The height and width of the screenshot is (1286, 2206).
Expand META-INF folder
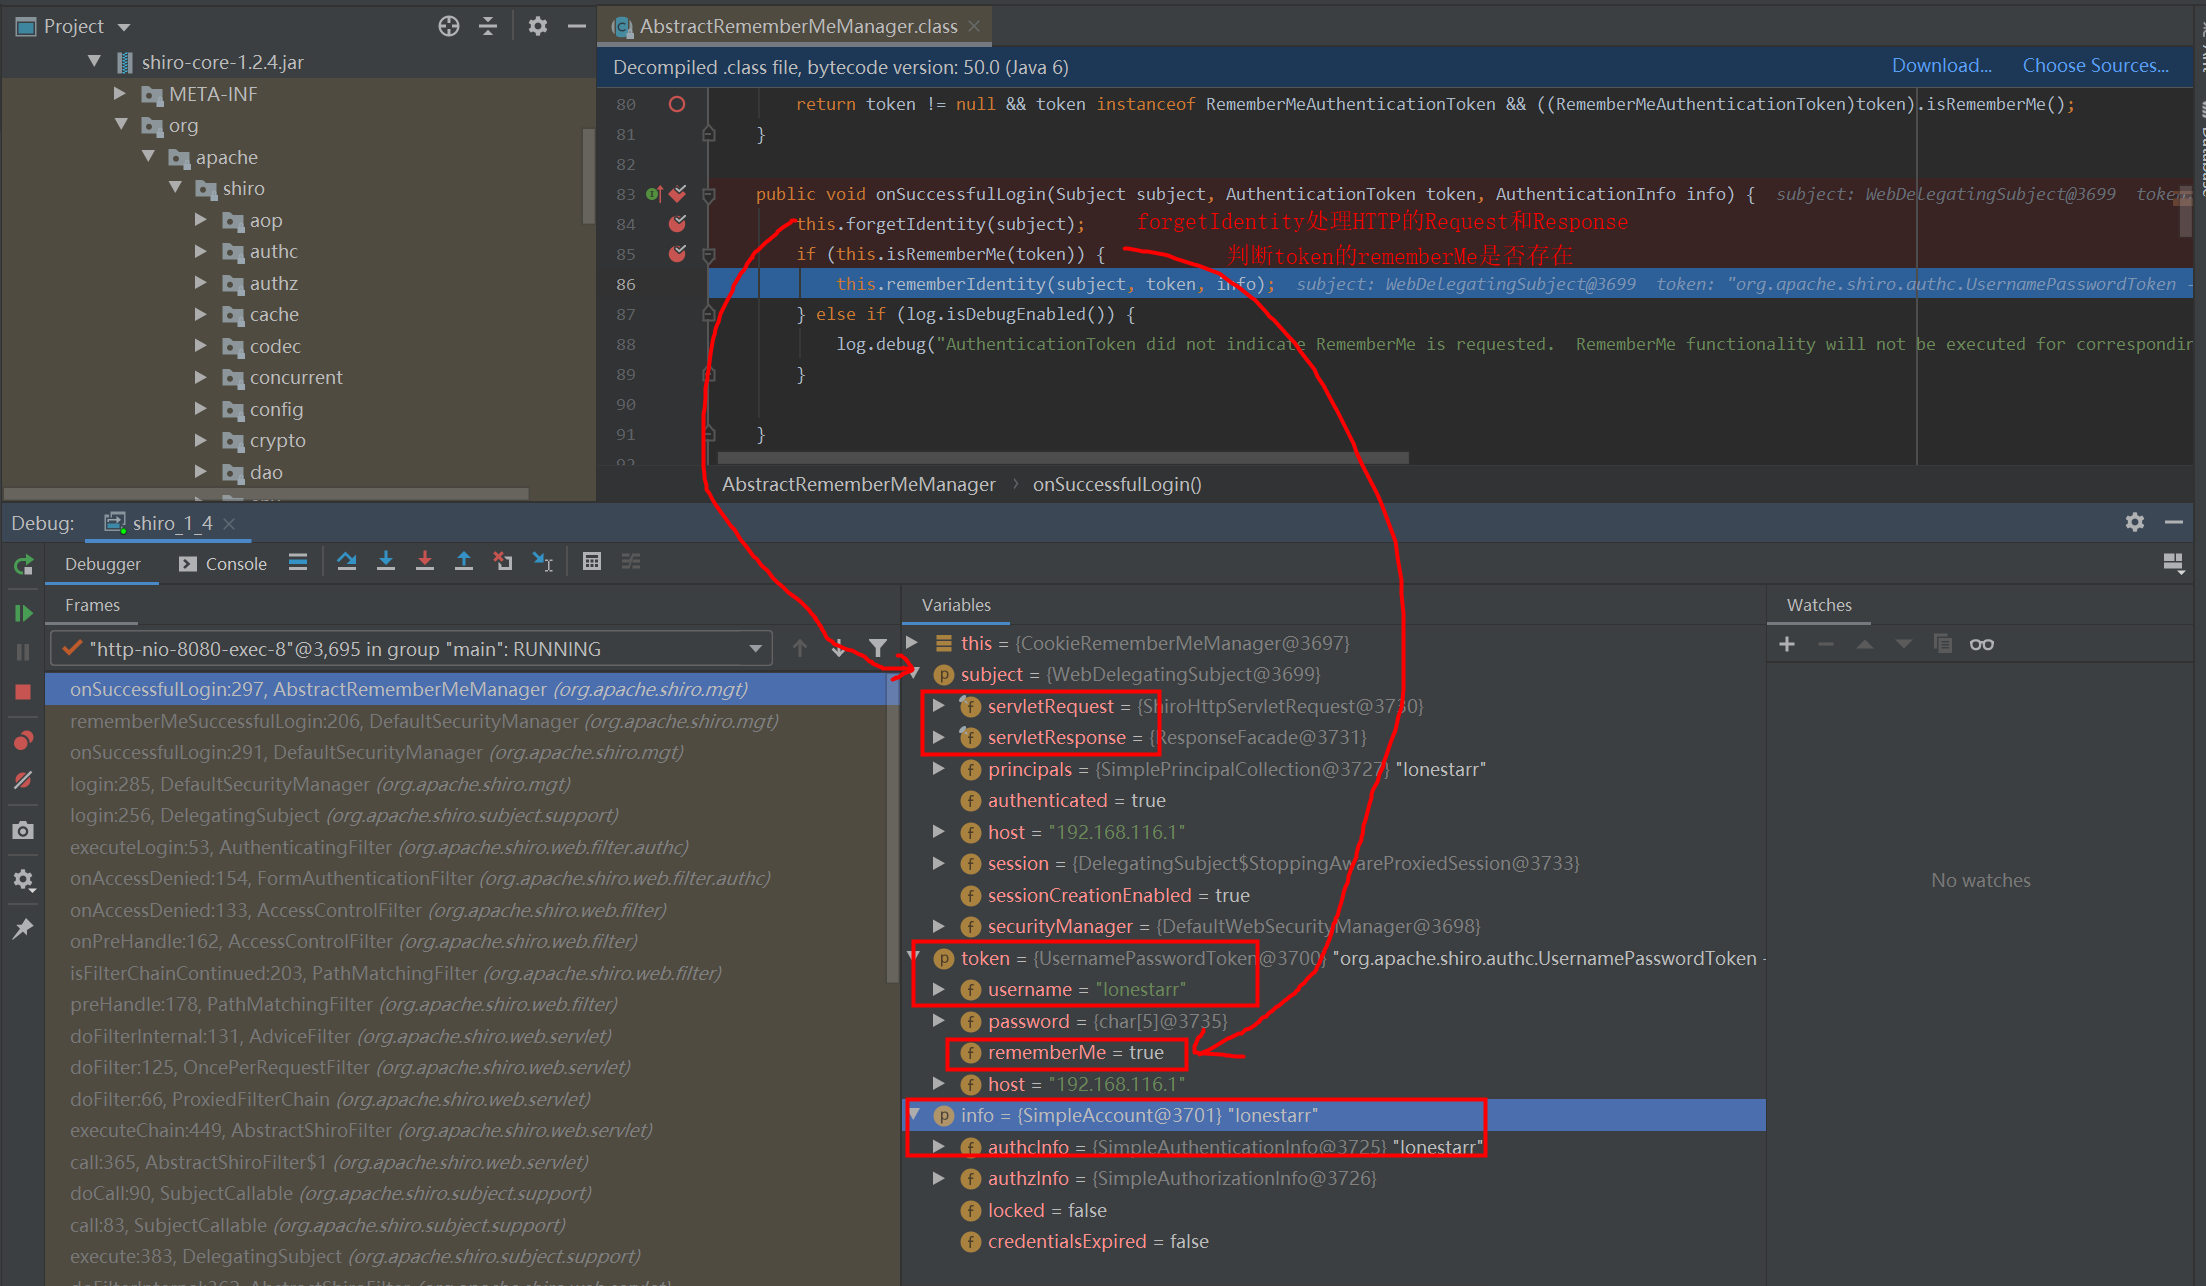click(x=120, y=94)
